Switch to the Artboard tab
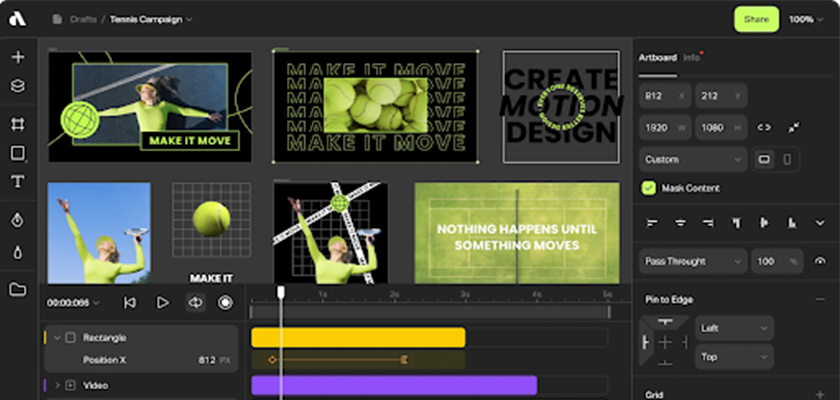The height and width of the screenshot is (400, 840). [657, 57]
